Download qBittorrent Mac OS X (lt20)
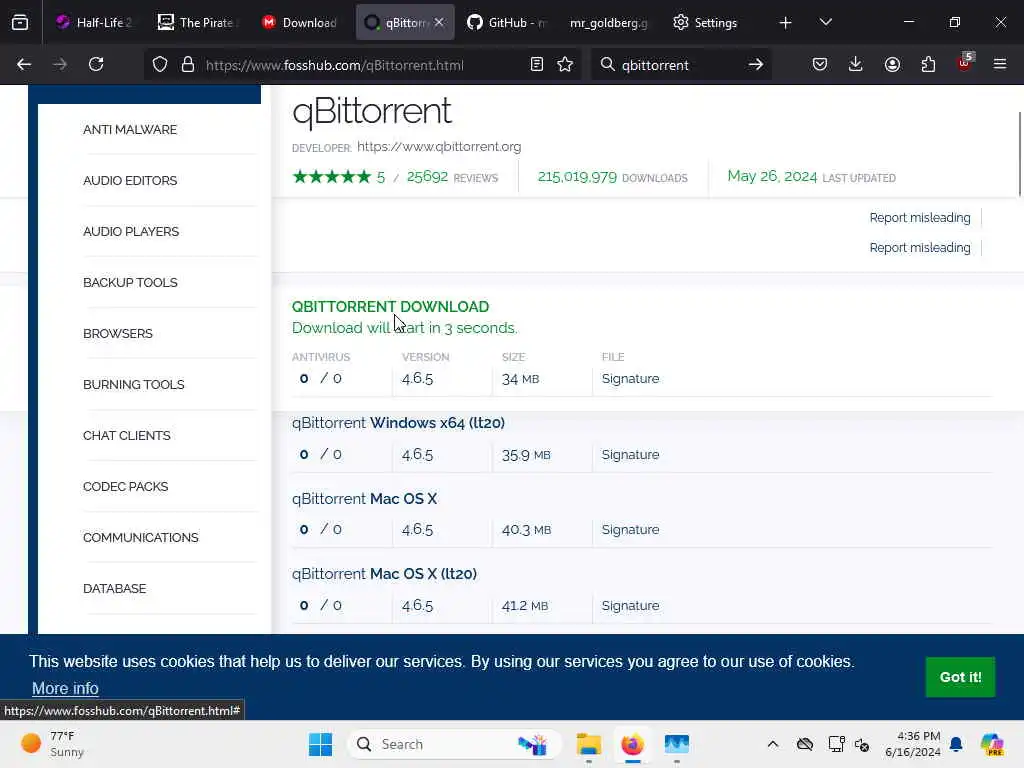 (x=384, y=573)
